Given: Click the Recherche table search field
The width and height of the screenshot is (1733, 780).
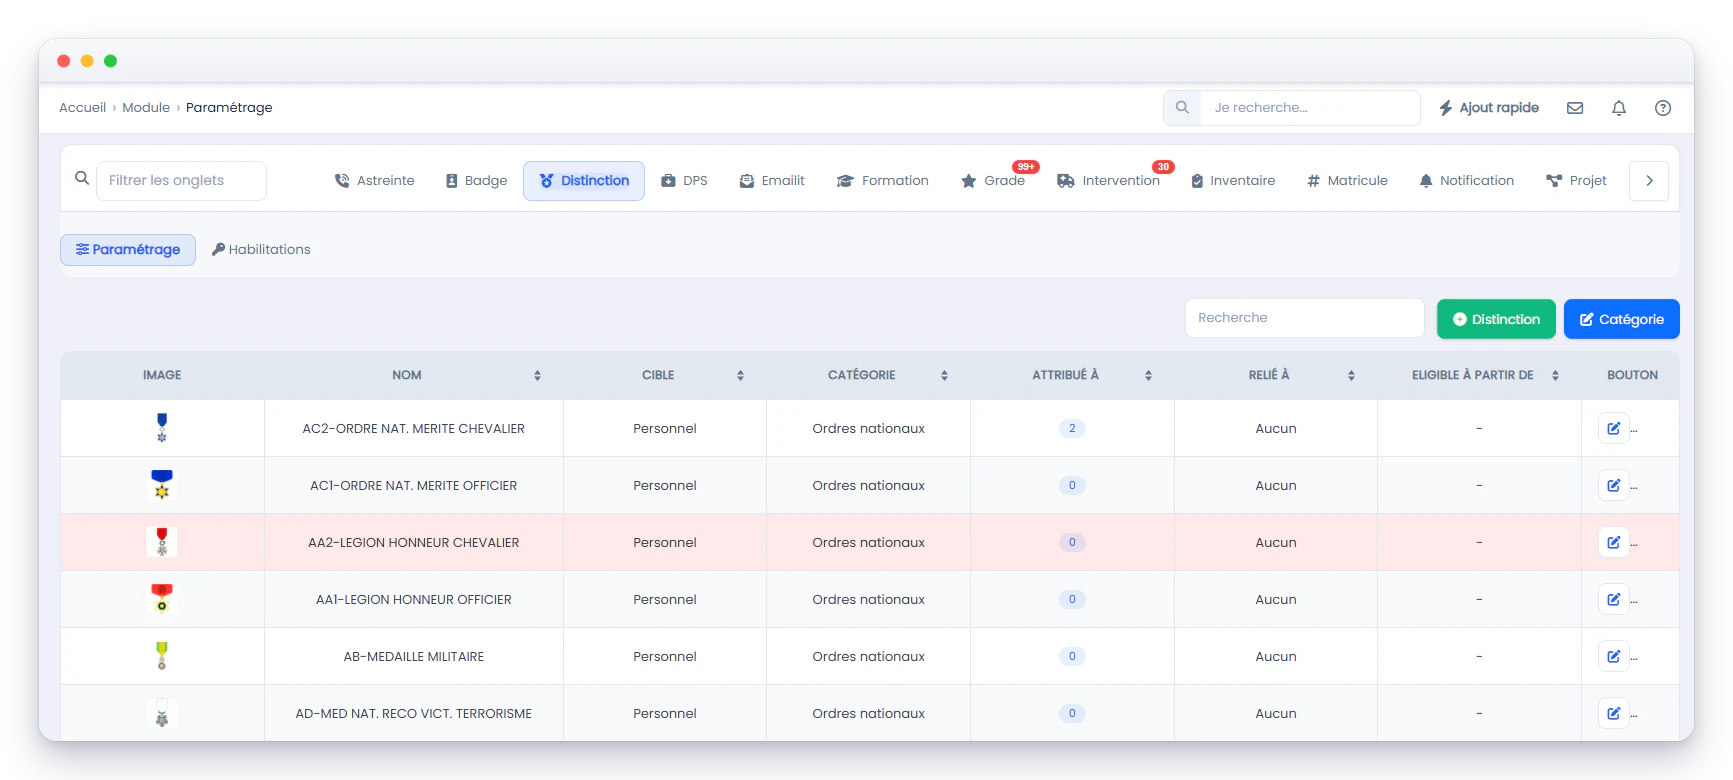Looking at the screenshot, I should point(1305,318).
